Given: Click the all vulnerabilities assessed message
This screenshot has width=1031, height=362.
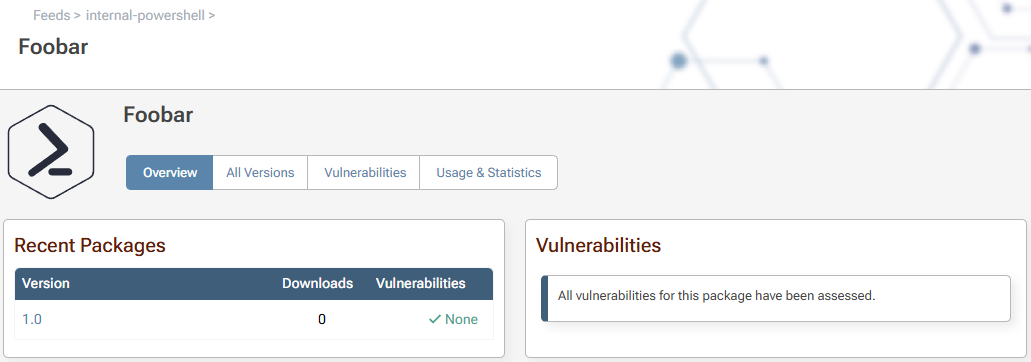Looking at the screenshot, I should [x=717, y=296].
